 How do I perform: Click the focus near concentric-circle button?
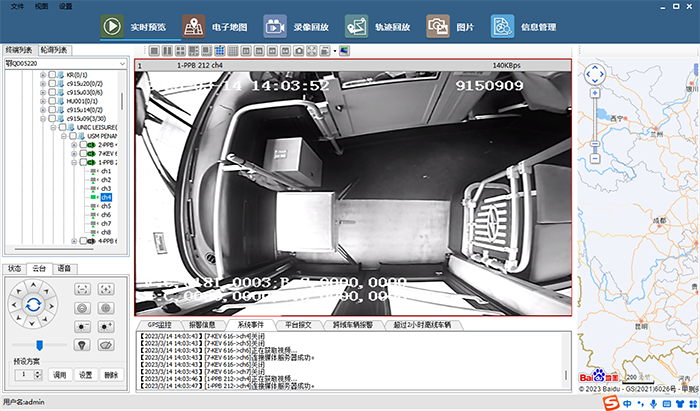82,308
